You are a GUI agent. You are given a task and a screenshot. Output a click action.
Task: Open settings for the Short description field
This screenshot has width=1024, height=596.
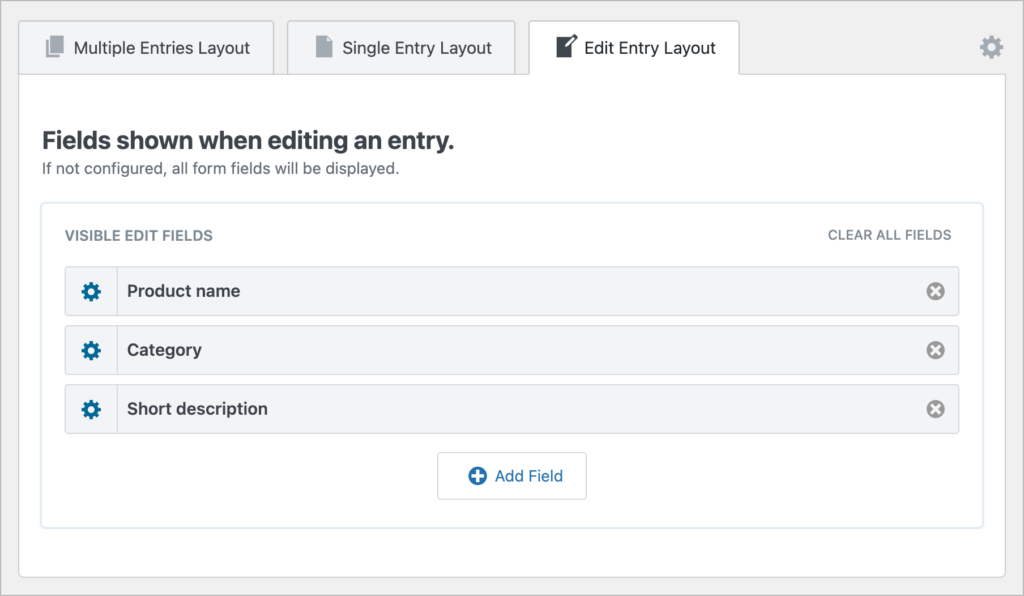tap(91, 409)
